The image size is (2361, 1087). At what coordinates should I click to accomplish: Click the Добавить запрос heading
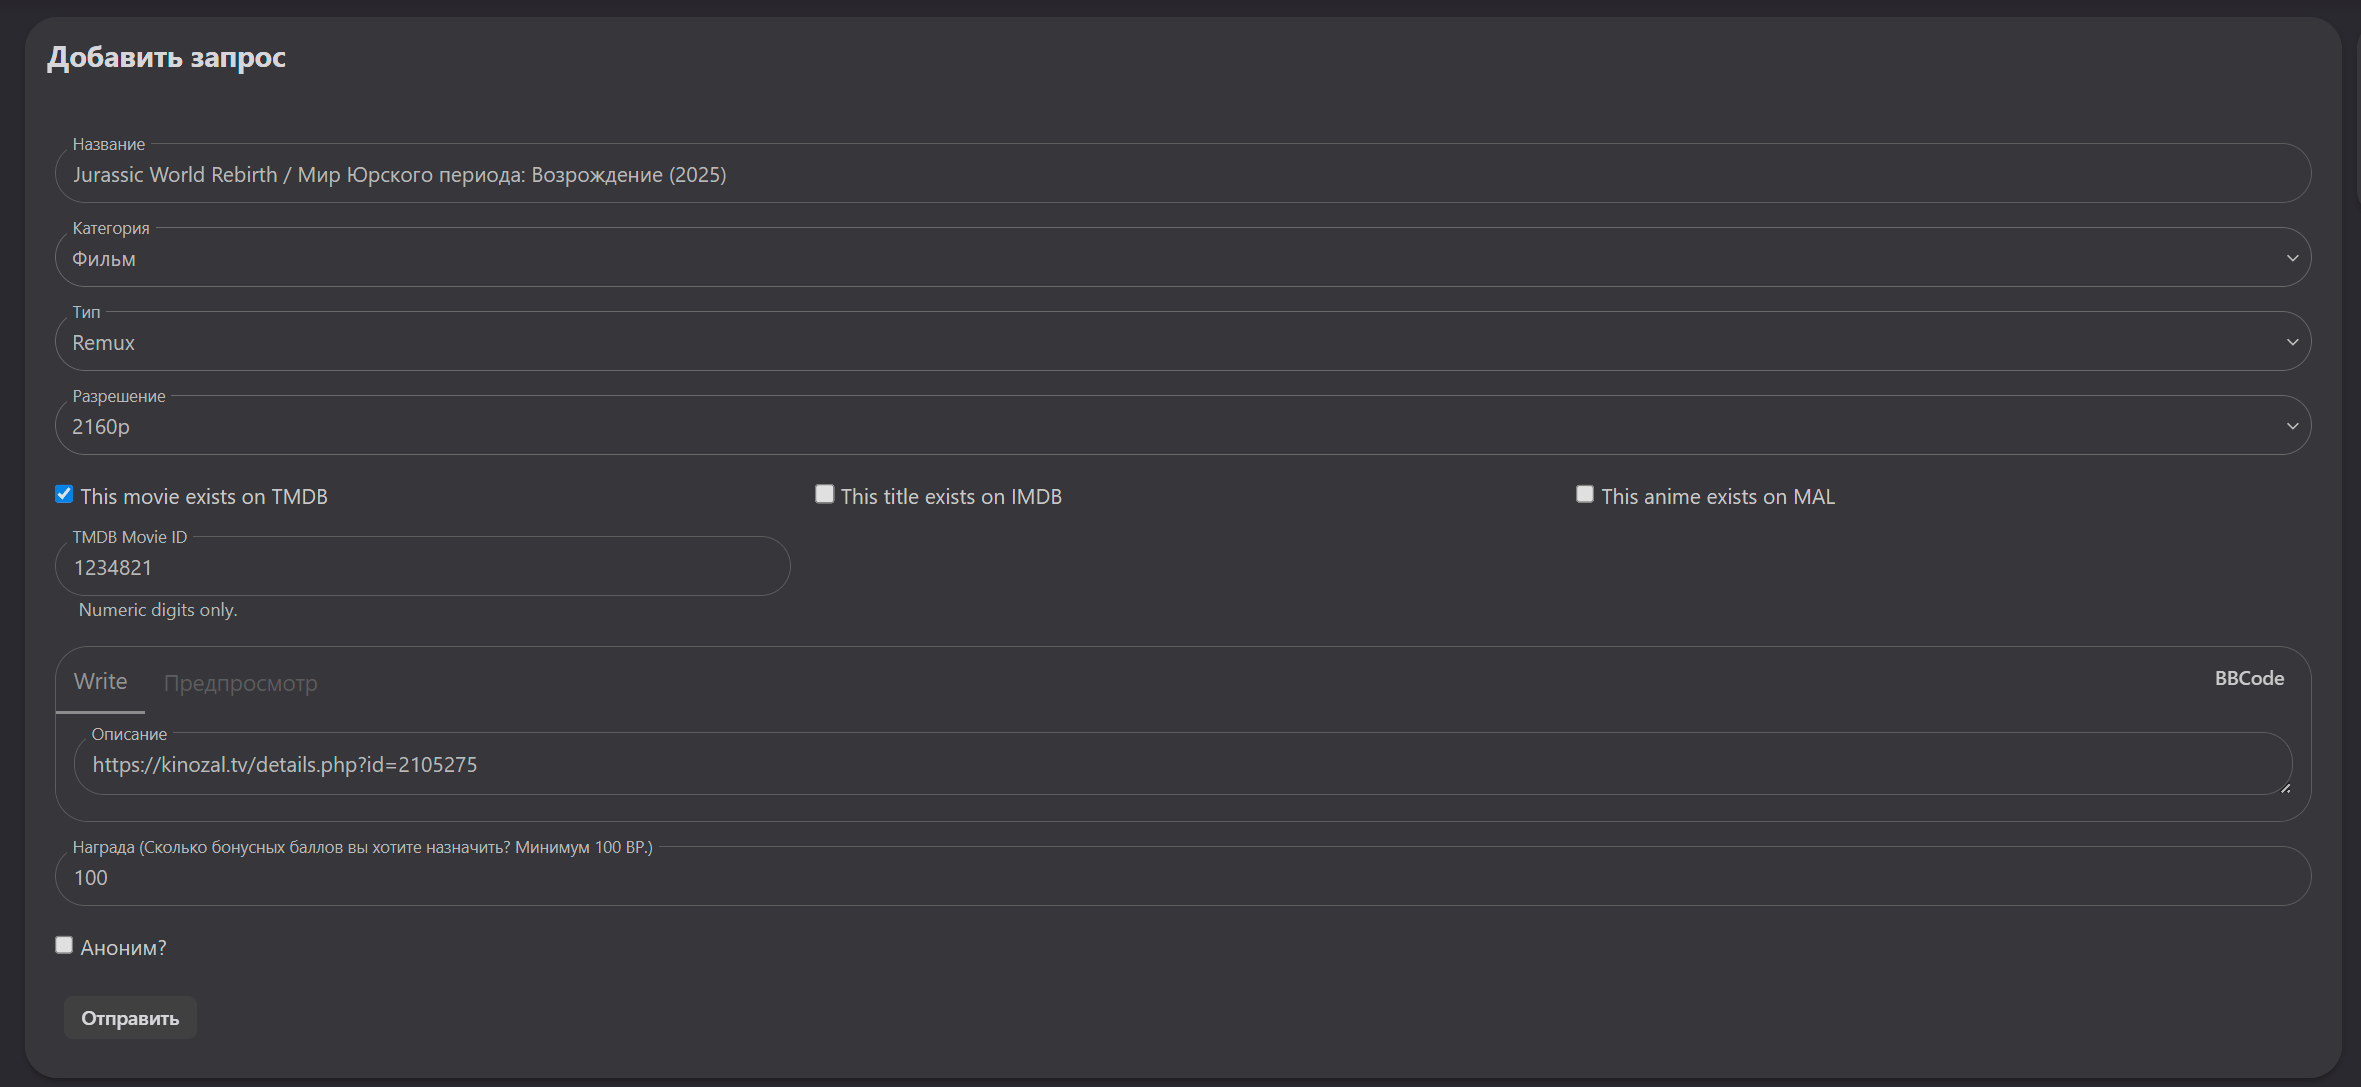(x=167, y=58)
